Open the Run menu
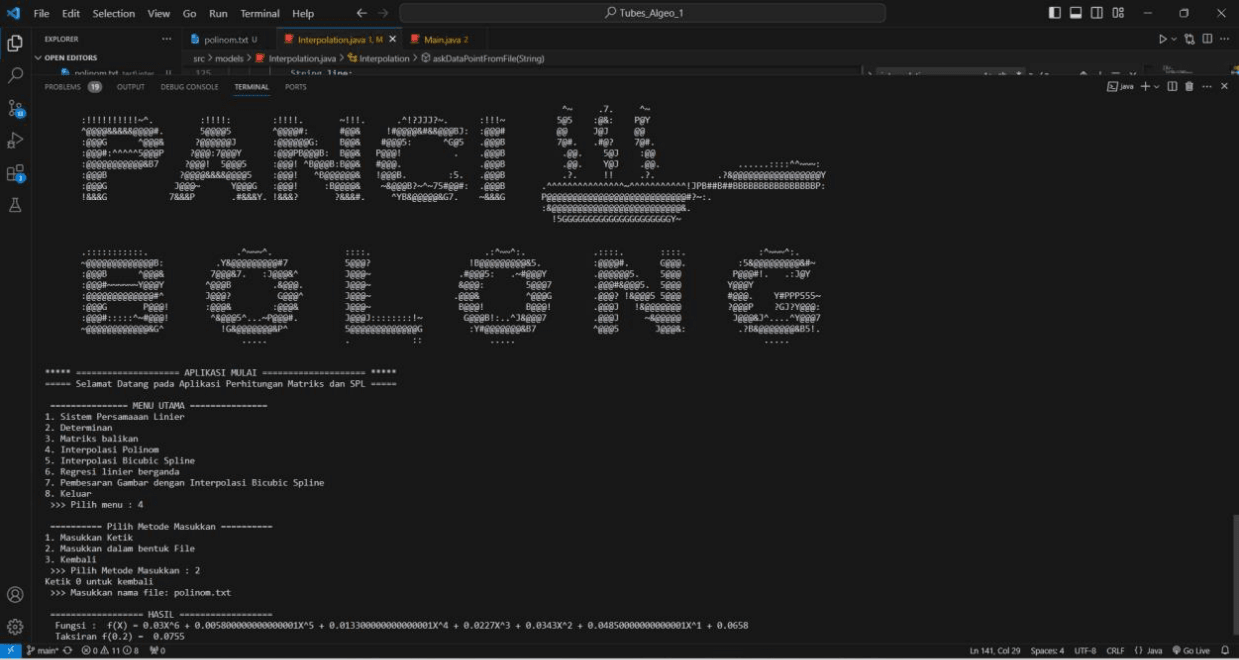Screen dimensions: 1239x660 [x=218, y=13]
